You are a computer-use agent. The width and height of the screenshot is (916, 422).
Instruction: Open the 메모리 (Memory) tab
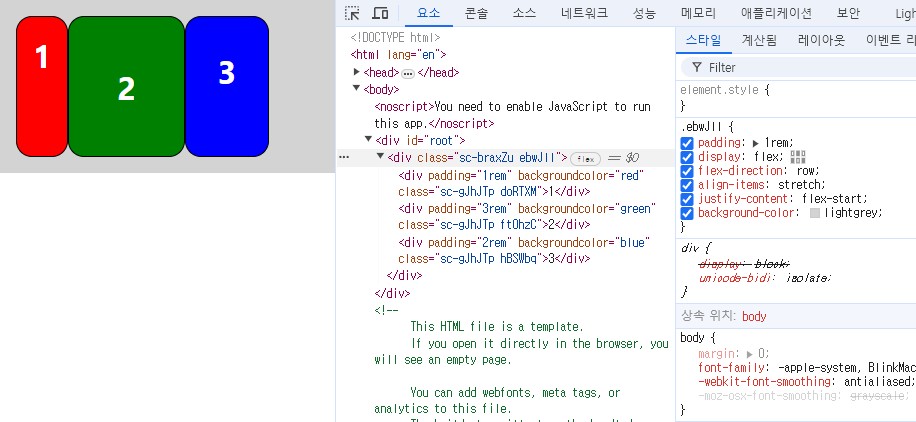(698, 13)
